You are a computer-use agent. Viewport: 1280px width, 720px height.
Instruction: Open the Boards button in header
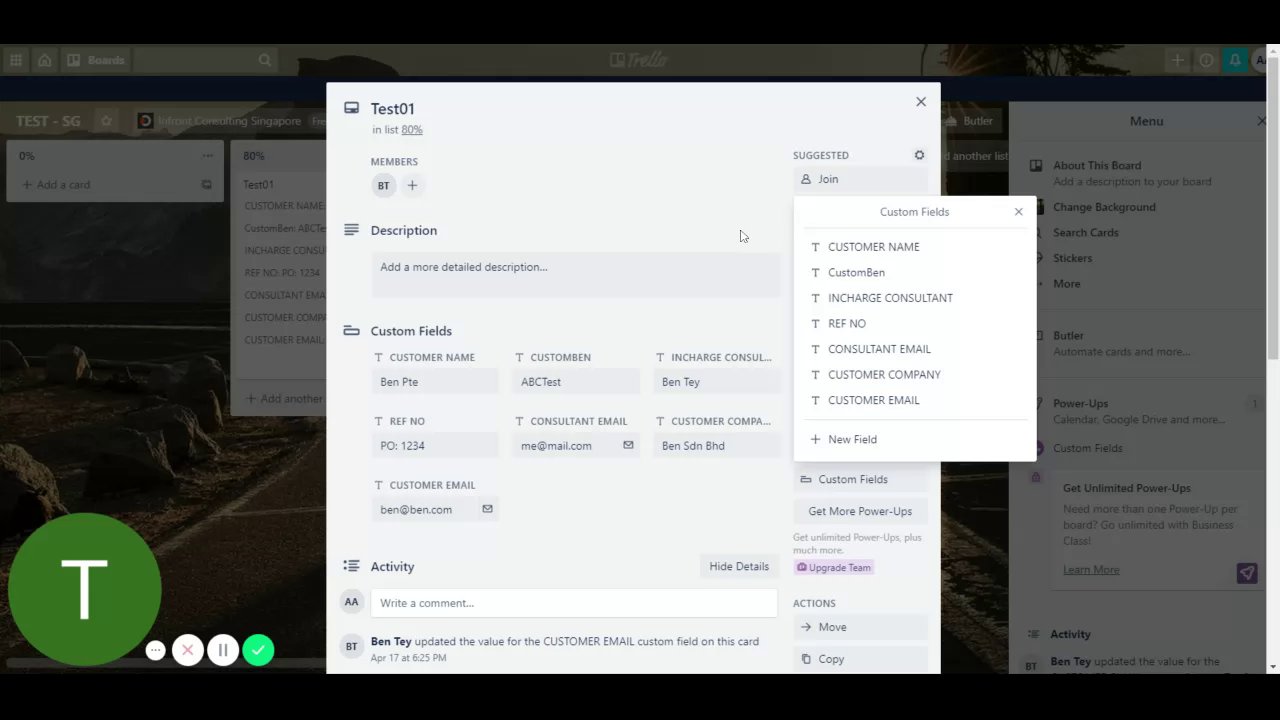[96, 60]
